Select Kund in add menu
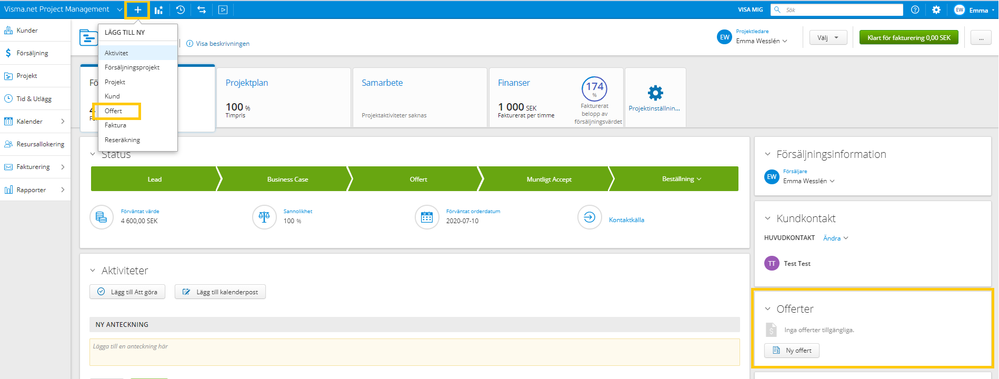 pos(138,96)
